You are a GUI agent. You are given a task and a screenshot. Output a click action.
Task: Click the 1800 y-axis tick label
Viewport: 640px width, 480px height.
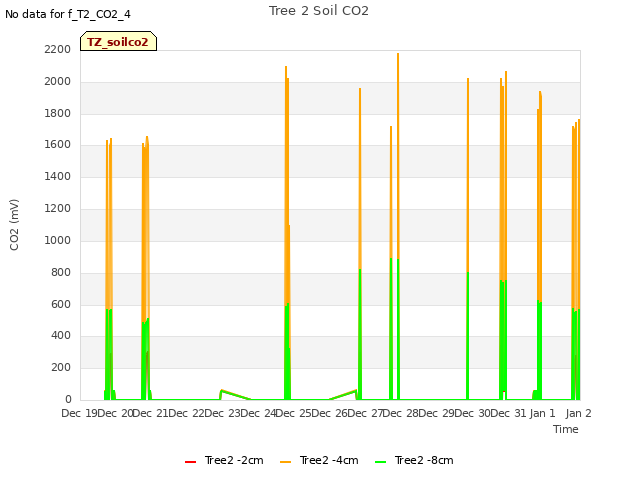click(x=58, y=113)
